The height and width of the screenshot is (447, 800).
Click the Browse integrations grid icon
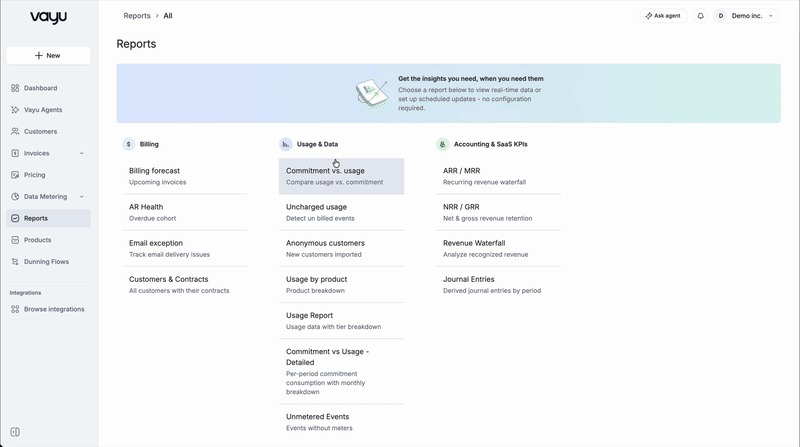point(15,309)
